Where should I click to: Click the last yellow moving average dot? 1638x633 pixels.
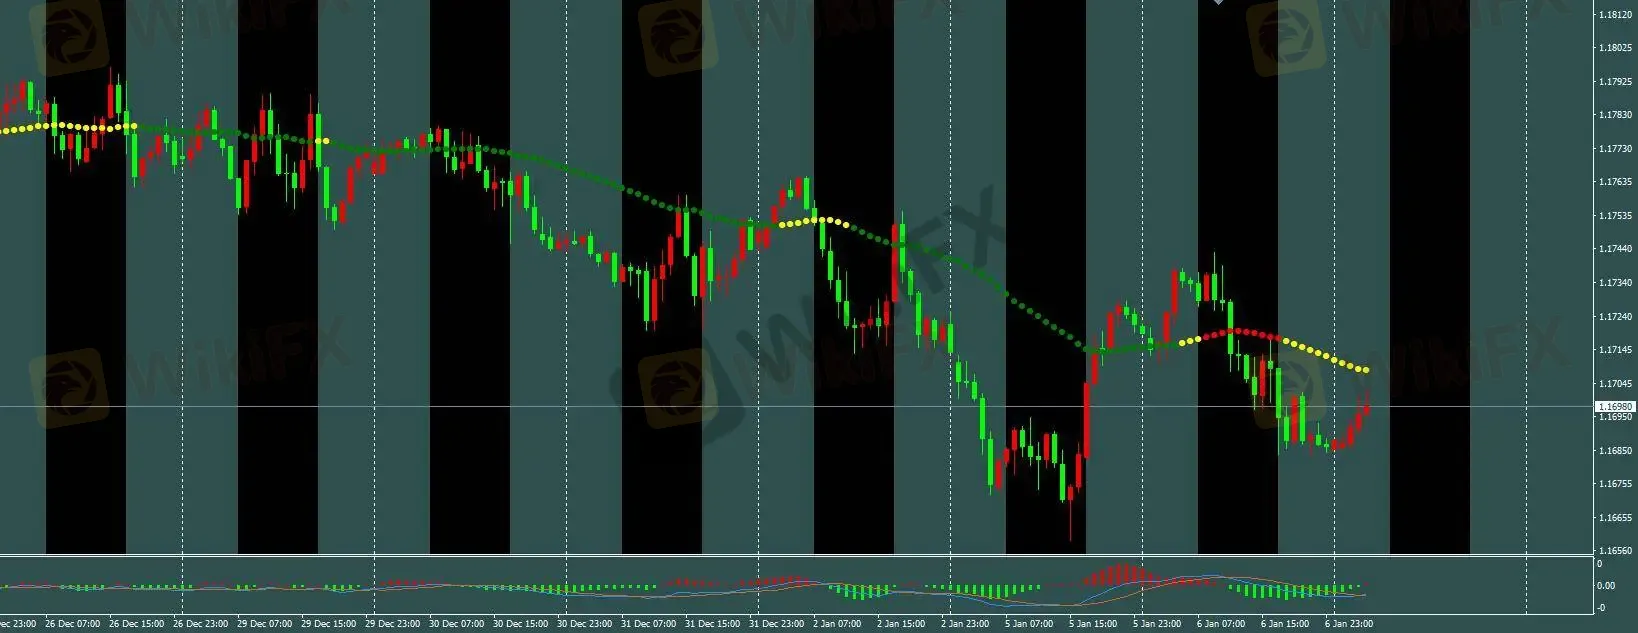[1366, 371]
